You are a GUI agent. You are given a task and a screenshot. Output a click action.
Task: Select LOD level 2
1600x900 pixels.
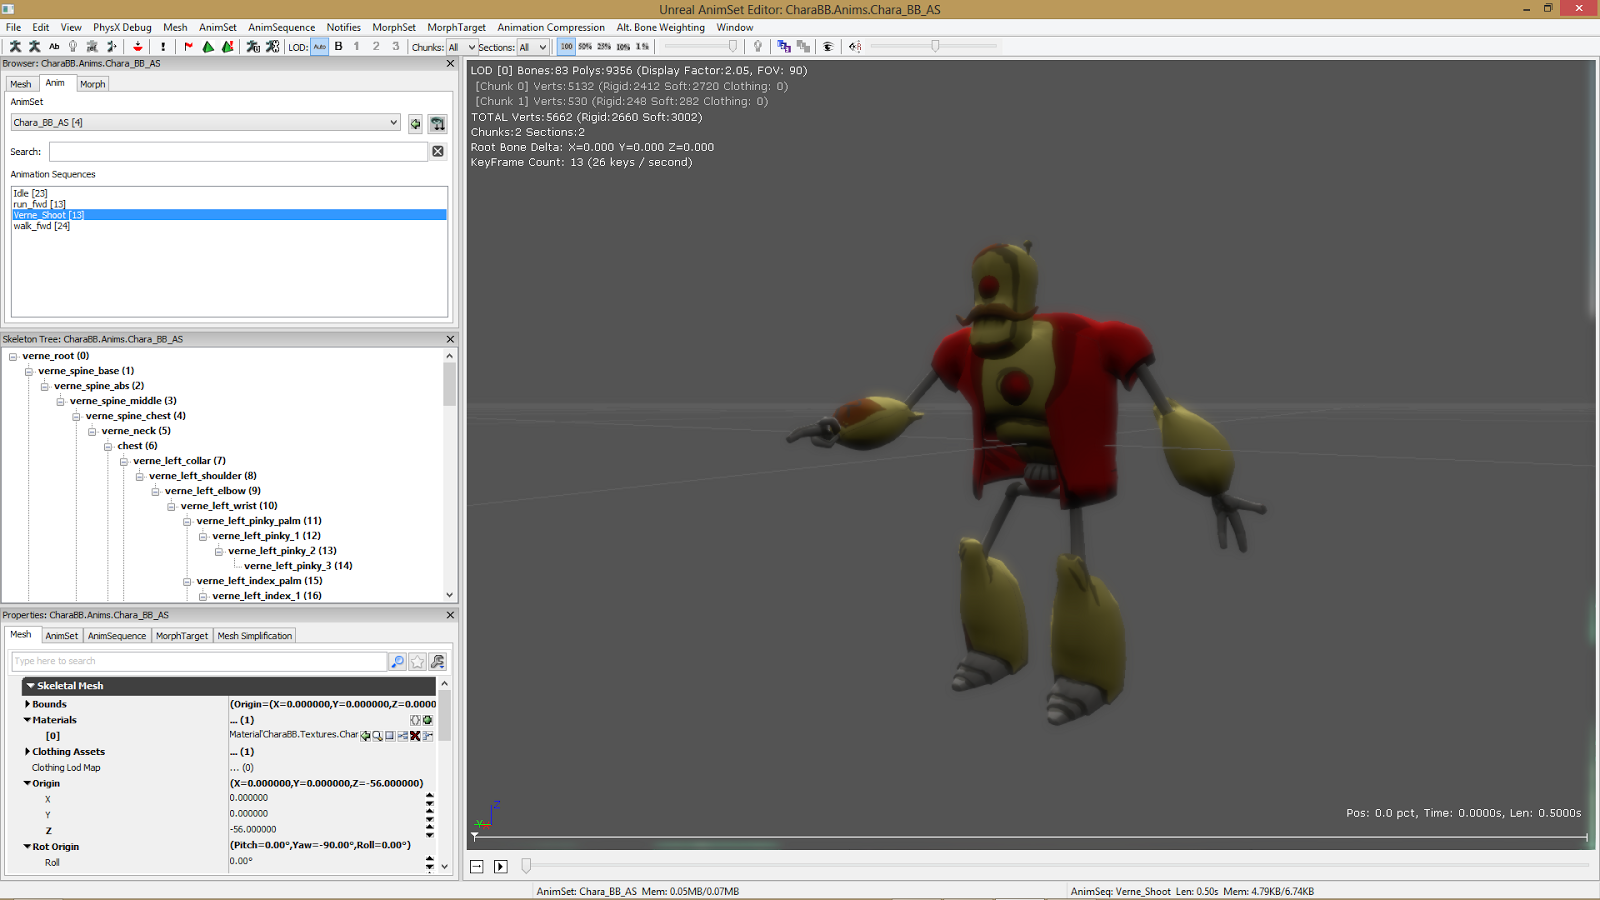tap(376, 47)
